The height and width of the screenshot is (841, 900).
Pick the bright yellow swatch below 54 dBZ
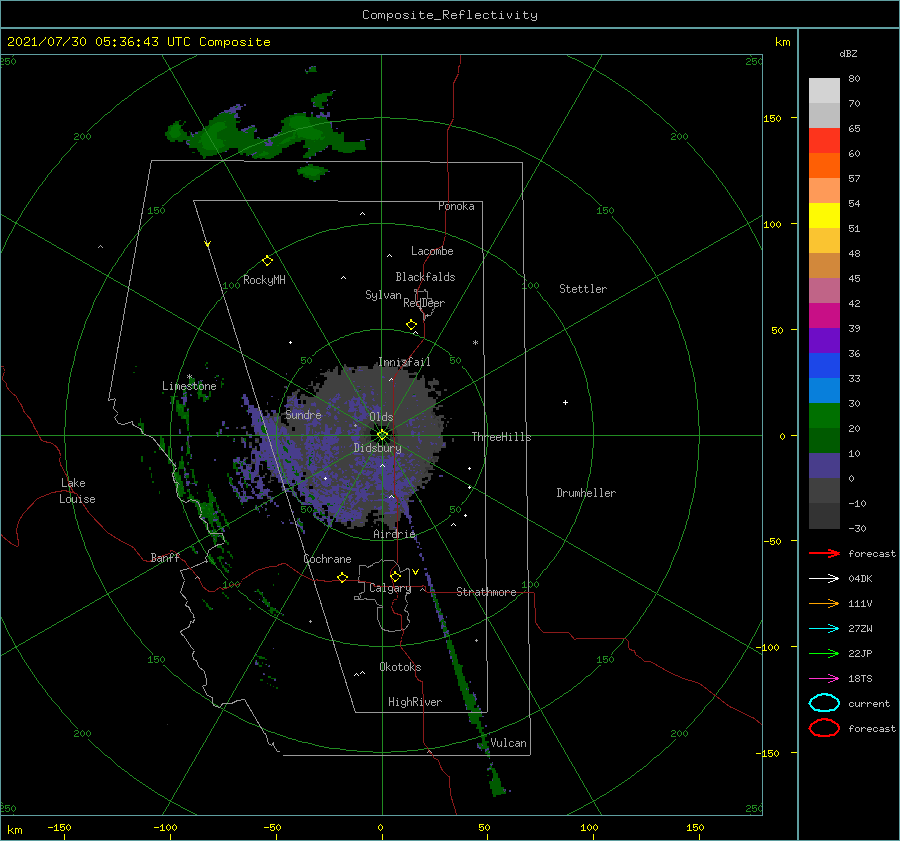824,215
